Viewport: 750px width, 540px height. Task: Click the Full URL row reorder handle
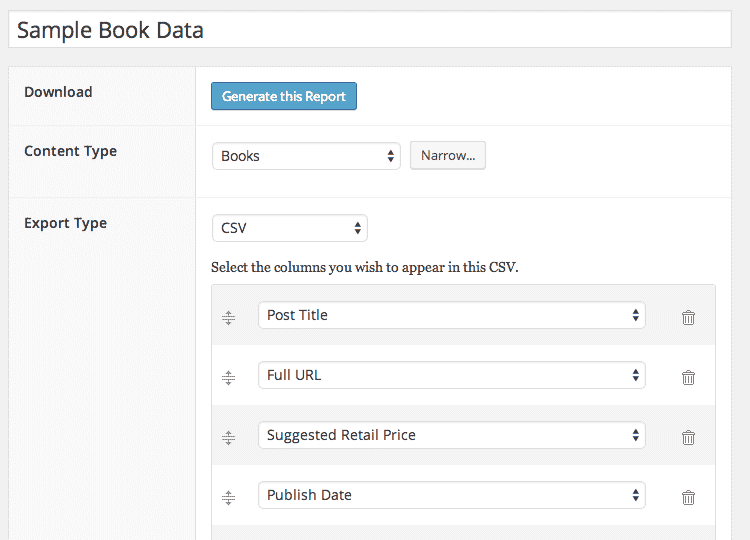[x=229, y=378]
